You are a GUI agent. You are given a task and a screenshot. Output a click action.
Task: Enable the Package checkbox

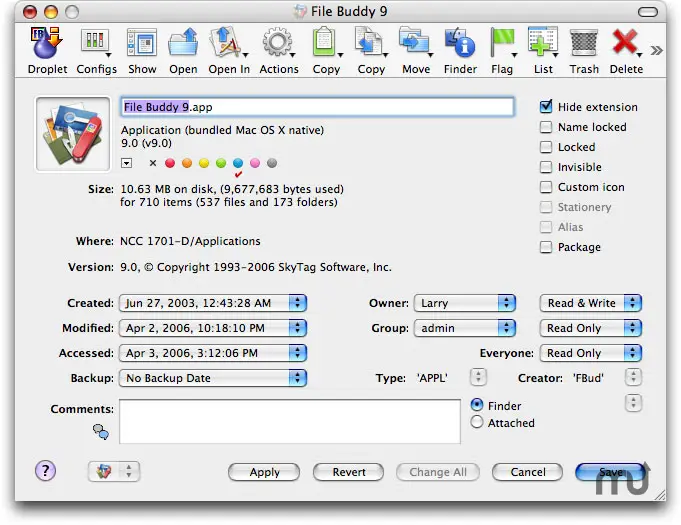546,247
